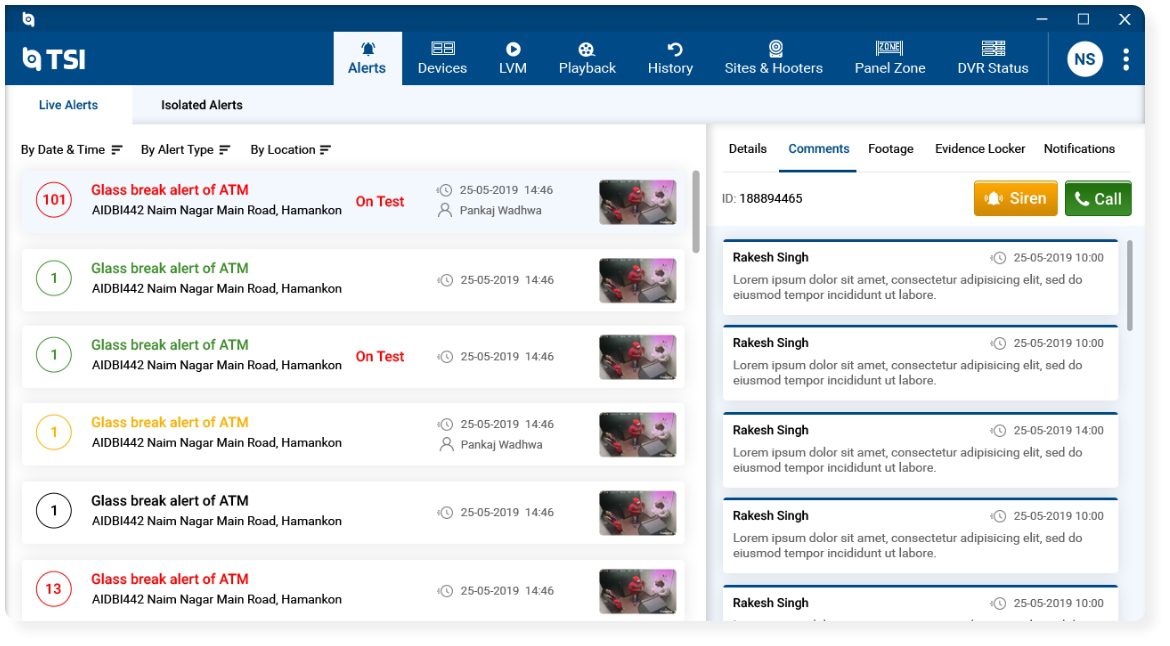Open the Devices section icon
Screen dimensions: 1170x646
click(442, 48)
